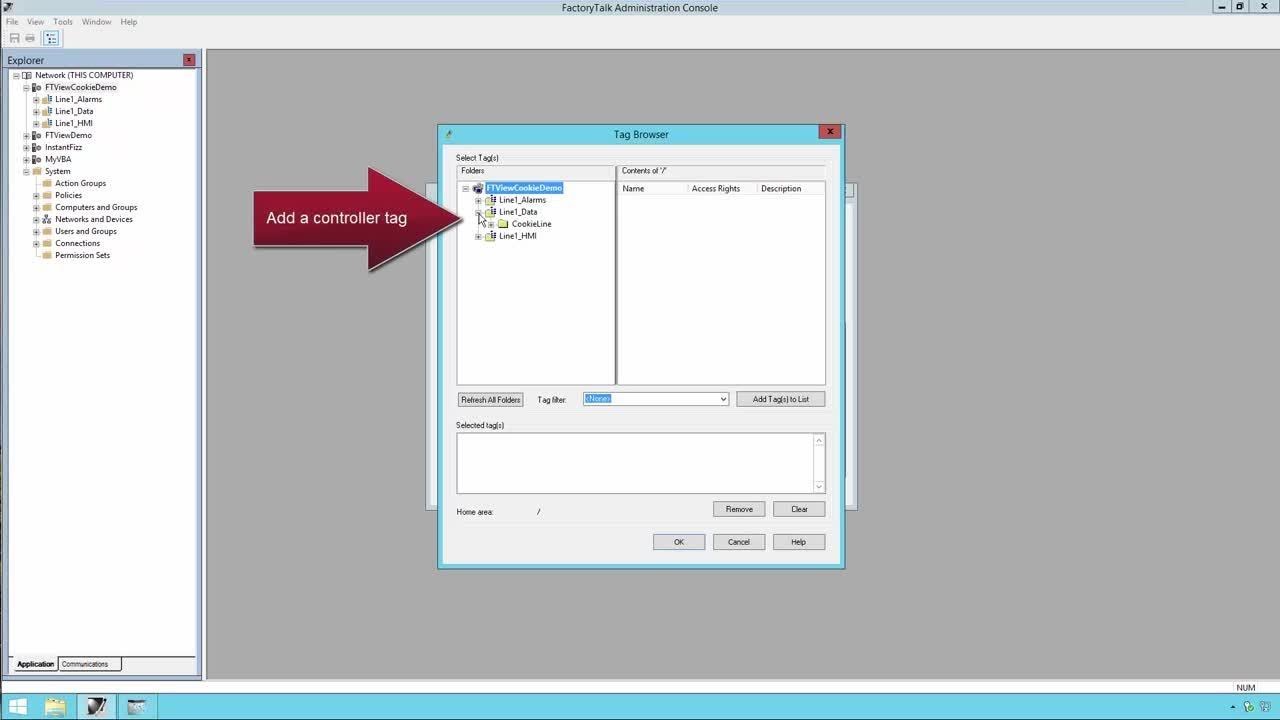Click the FTViewDemo application icon in Explorer
Image resolution: width=1280 pixels, height=720 pixels.
click(37, 135)
